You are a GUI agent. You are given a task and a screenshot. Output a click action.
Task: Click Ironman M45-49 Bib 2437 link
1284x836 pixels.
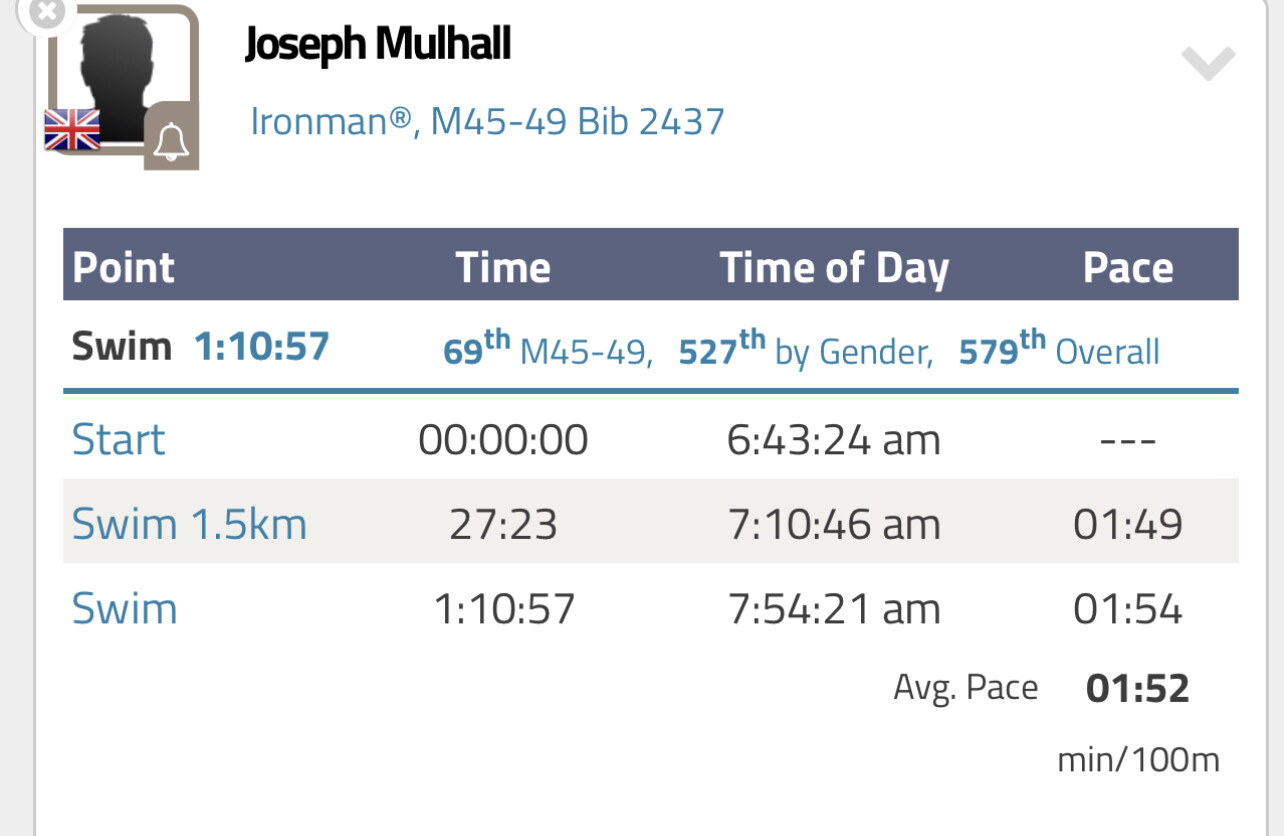[x=487, y=122]
